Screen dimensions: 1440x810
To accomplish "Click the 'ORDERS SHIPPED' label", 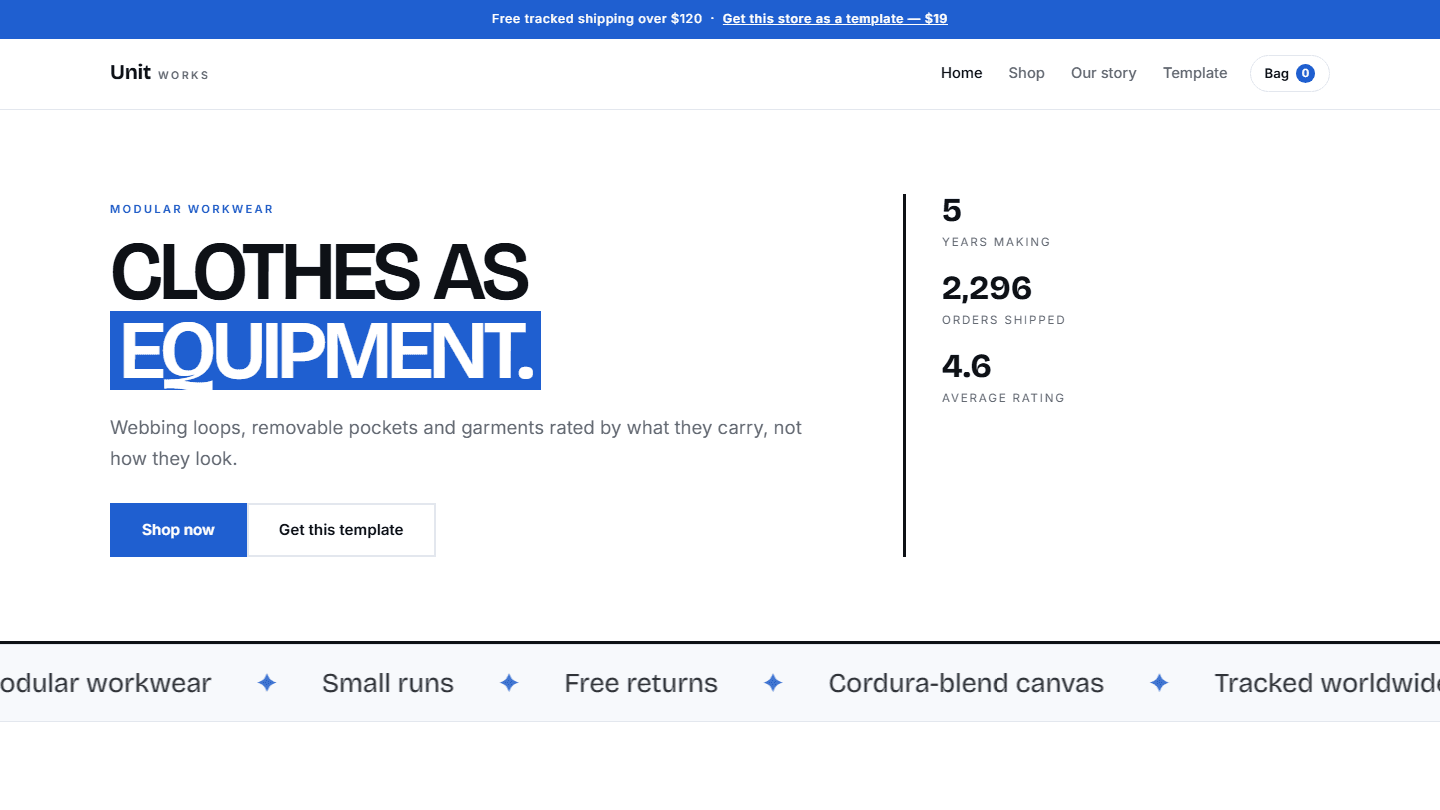I will (1004, 320).
